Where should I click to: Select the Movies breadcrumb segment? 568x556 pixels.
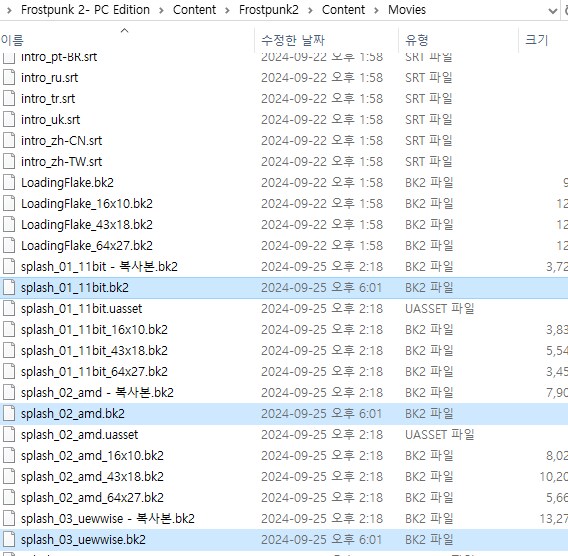point(407,10)
